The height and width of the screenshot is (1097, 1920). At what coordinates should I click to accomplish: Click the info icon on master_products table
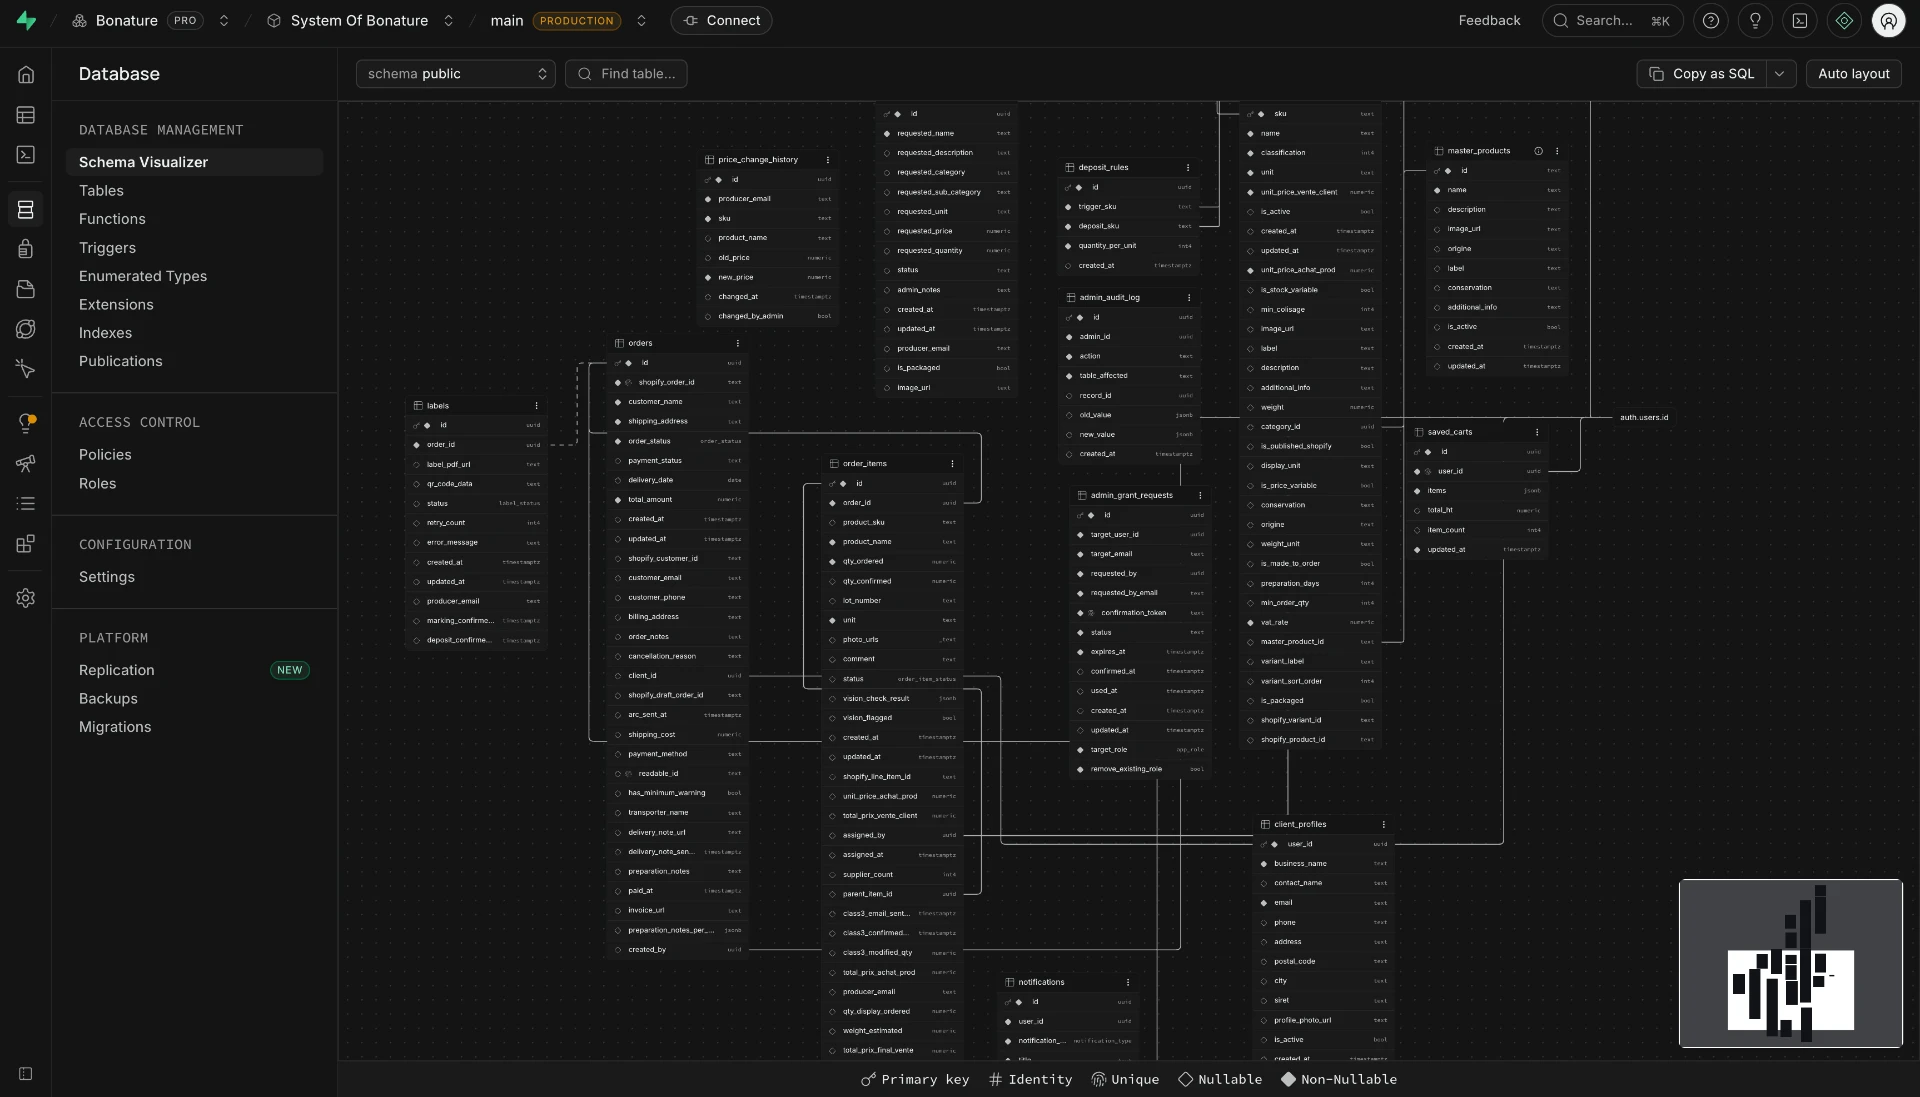[1538, 151]
